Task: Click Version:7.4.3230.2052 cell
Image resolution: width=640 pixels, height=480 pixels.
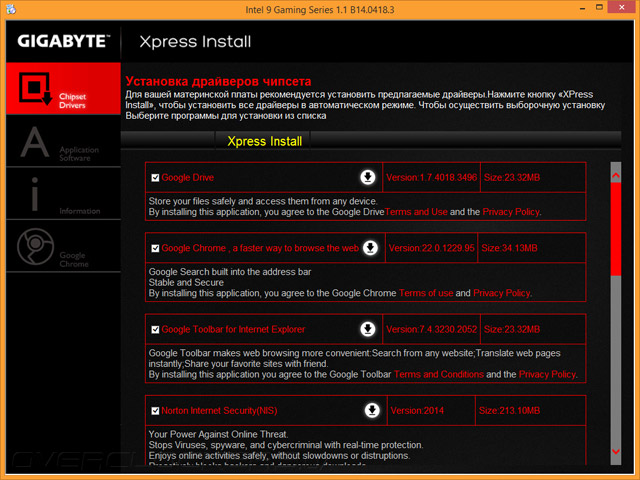Action: point(431,329)
